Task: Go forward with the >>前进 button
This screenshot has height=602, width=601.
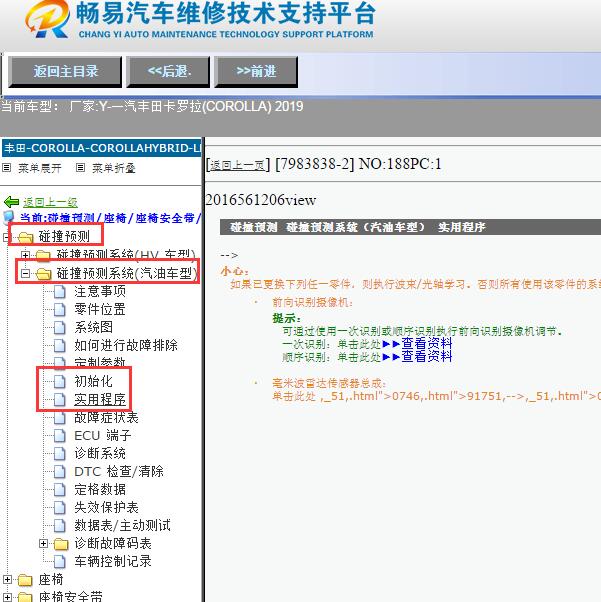Action: pos(256,72)
